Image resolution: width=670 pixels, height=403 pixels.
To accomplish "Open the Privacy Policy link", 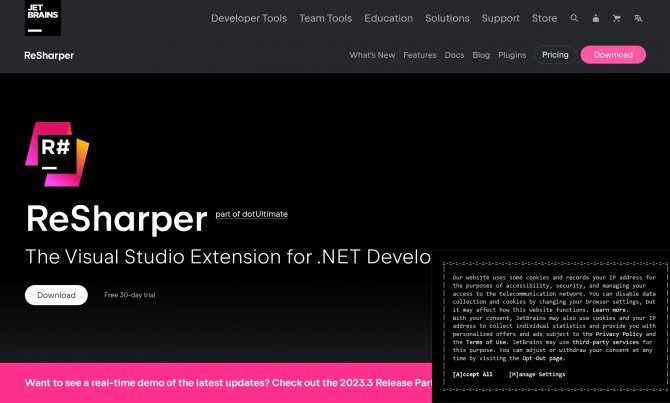I will click(x=619, y=334).
